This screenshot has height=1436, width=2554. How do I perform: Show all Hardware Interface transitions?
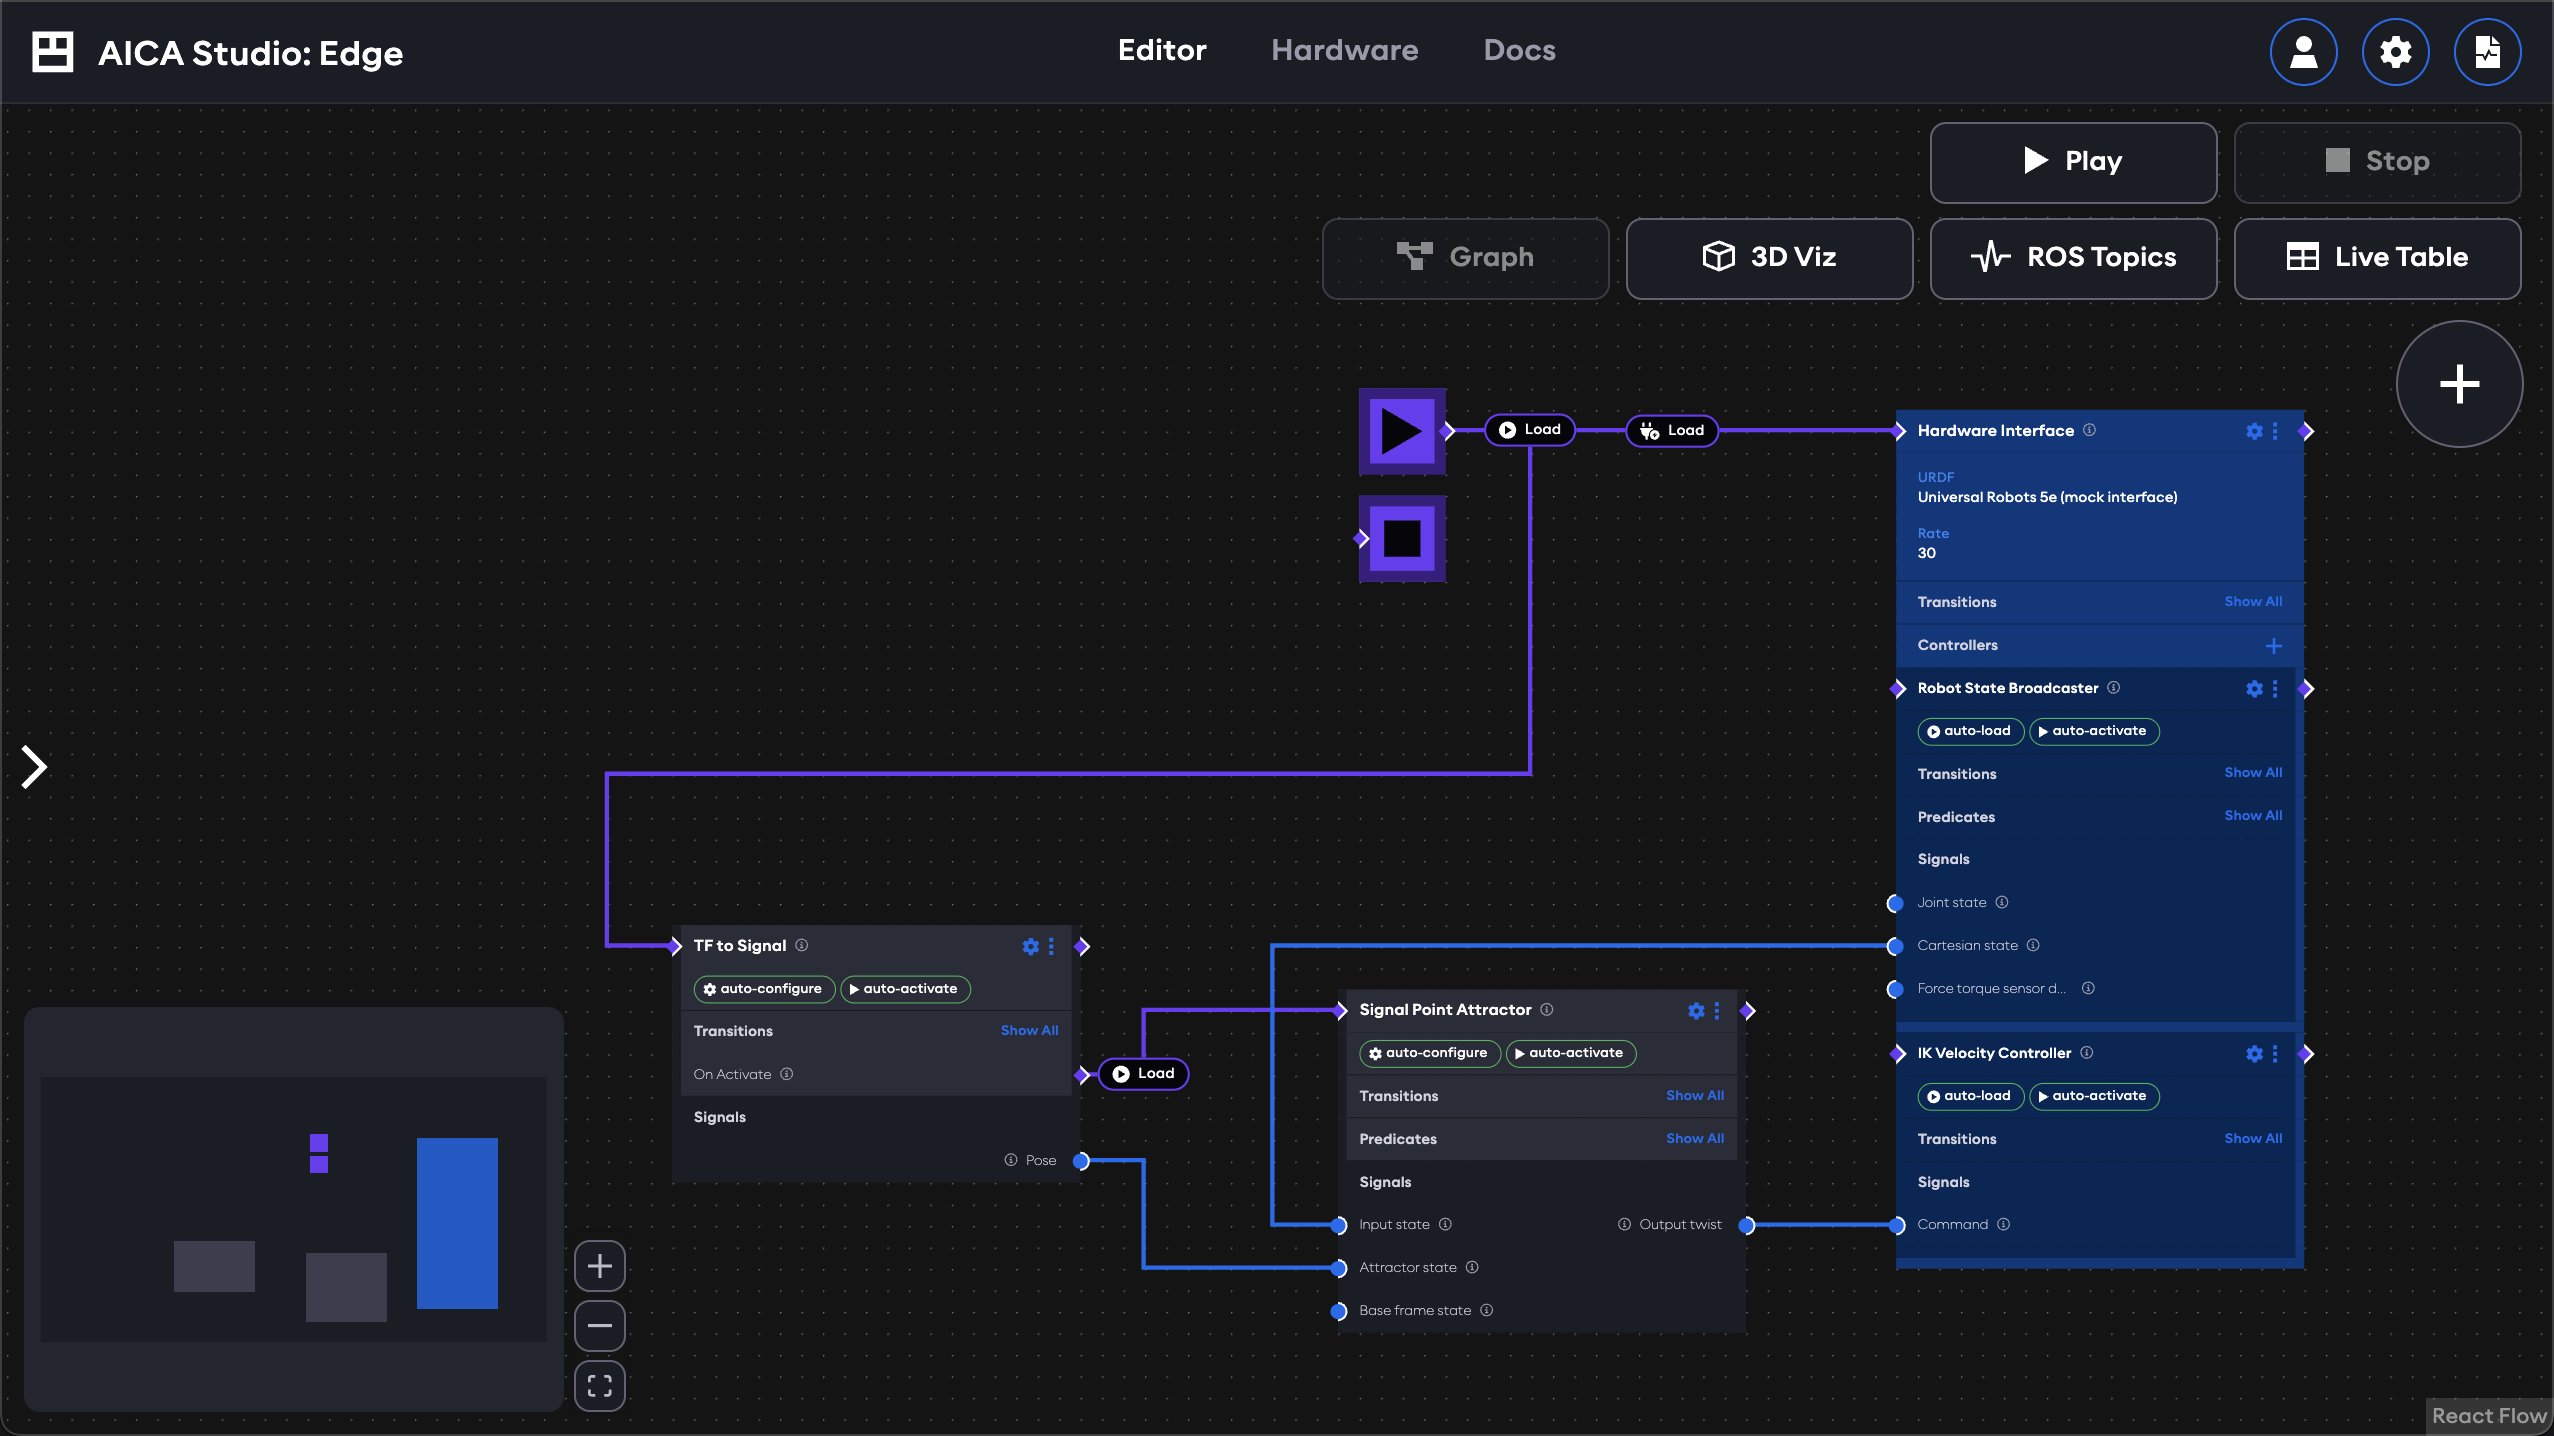(2253, 601)
